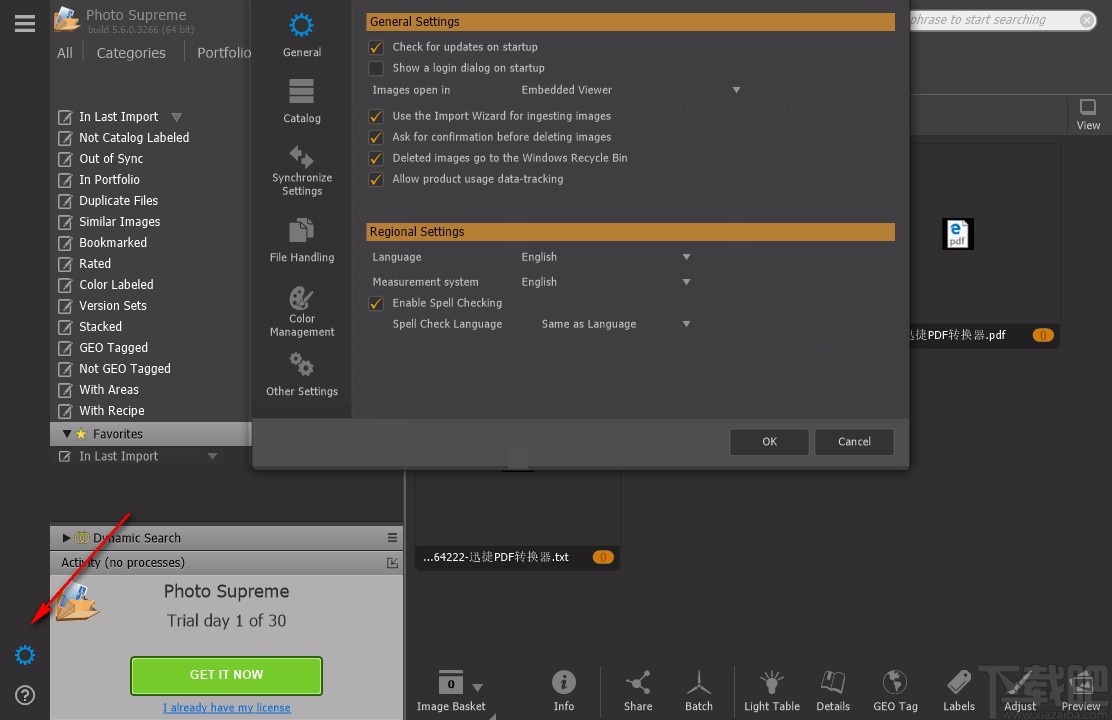1112x720 pixels.
Task: Click the Share toolbar icon
Action: pyautogui.click(x=638, y=690)
